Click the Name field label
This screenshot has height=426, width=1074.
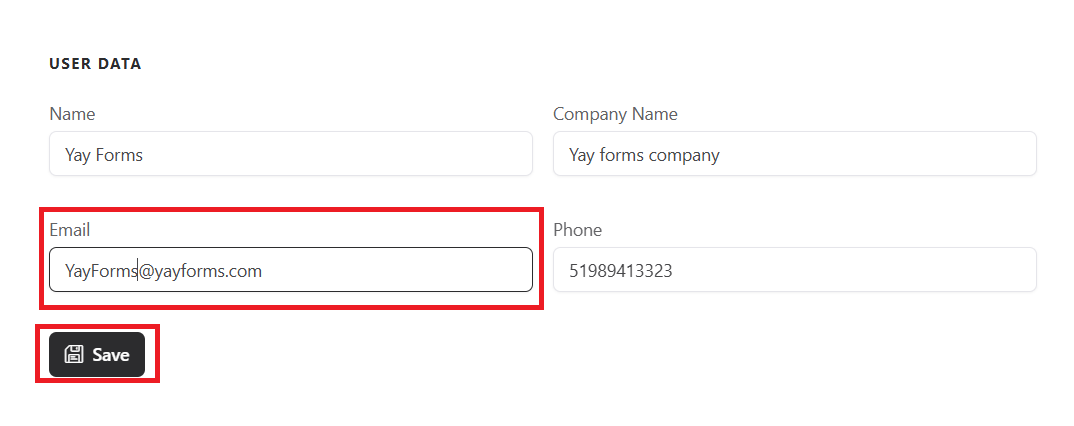tap(72, 114)
